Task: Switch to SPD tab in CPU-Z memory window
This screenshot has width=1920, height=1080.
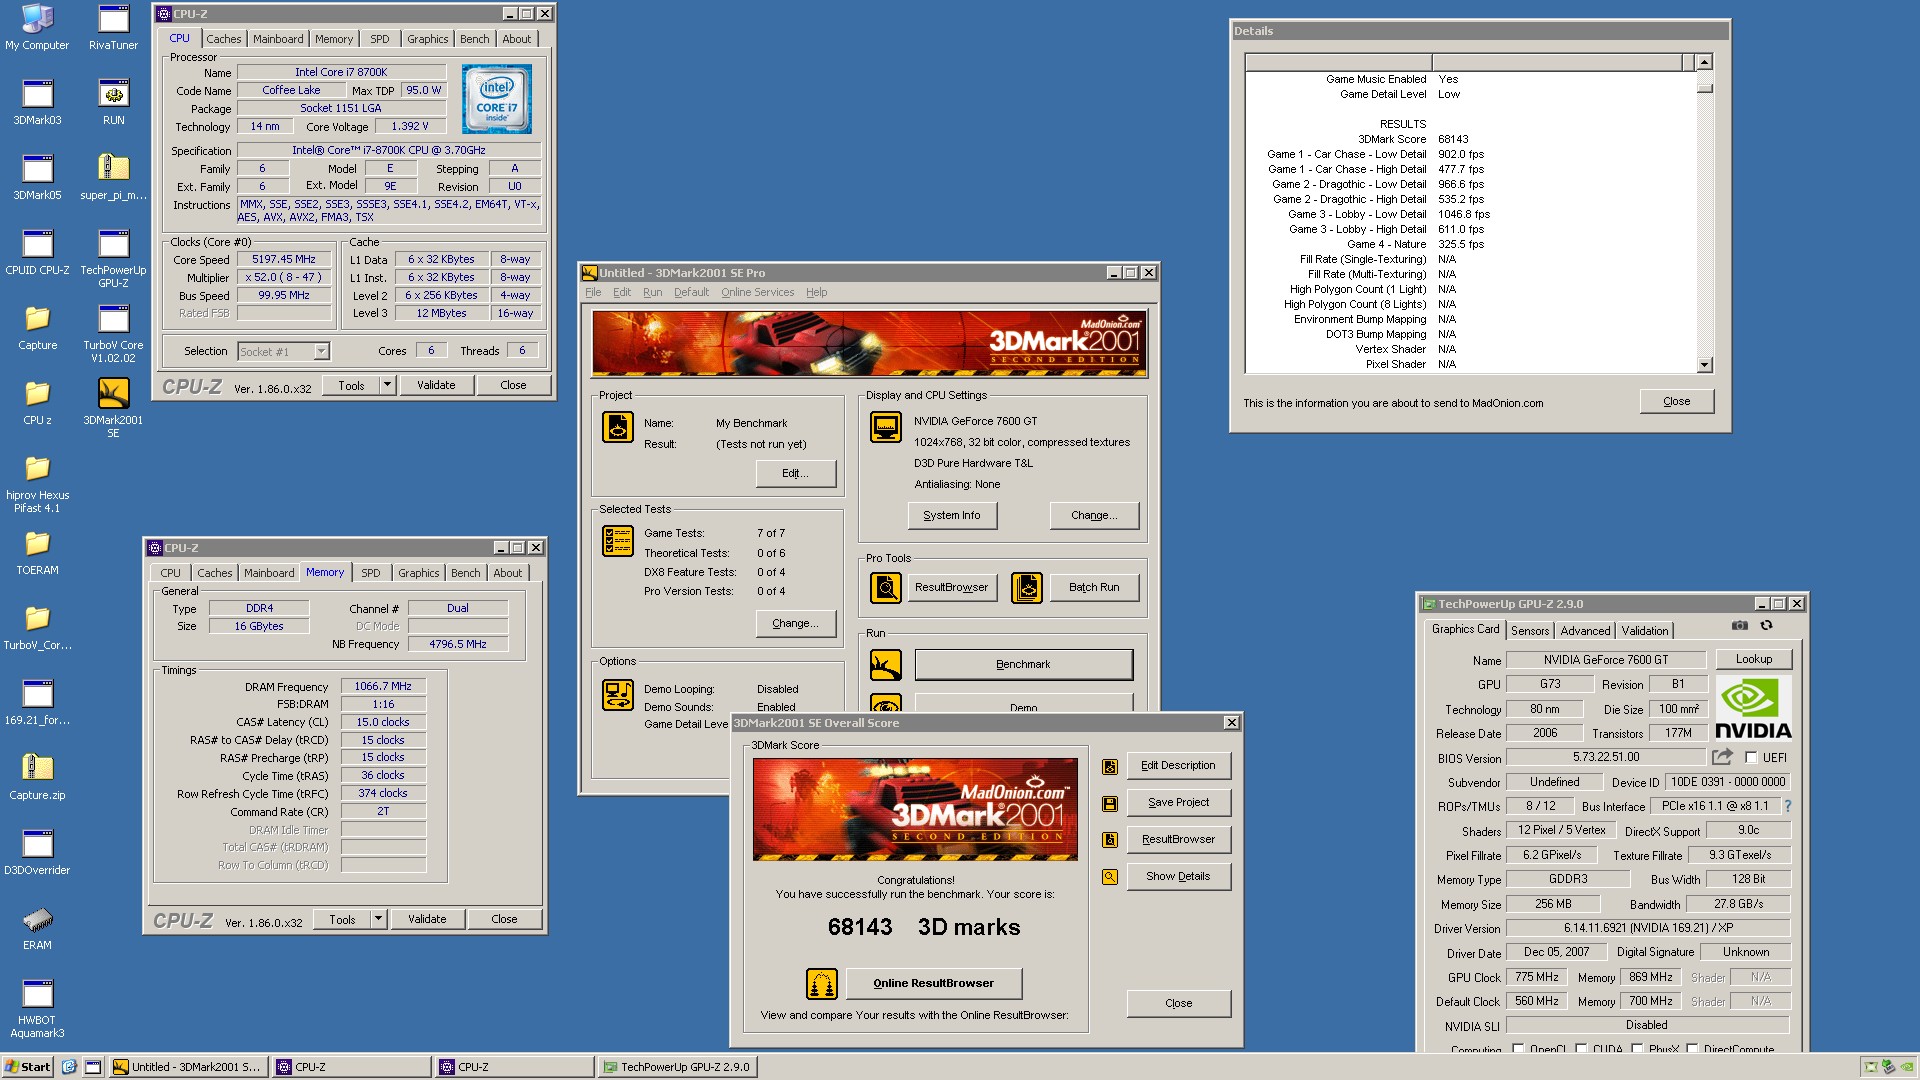Action: (371, 573)
